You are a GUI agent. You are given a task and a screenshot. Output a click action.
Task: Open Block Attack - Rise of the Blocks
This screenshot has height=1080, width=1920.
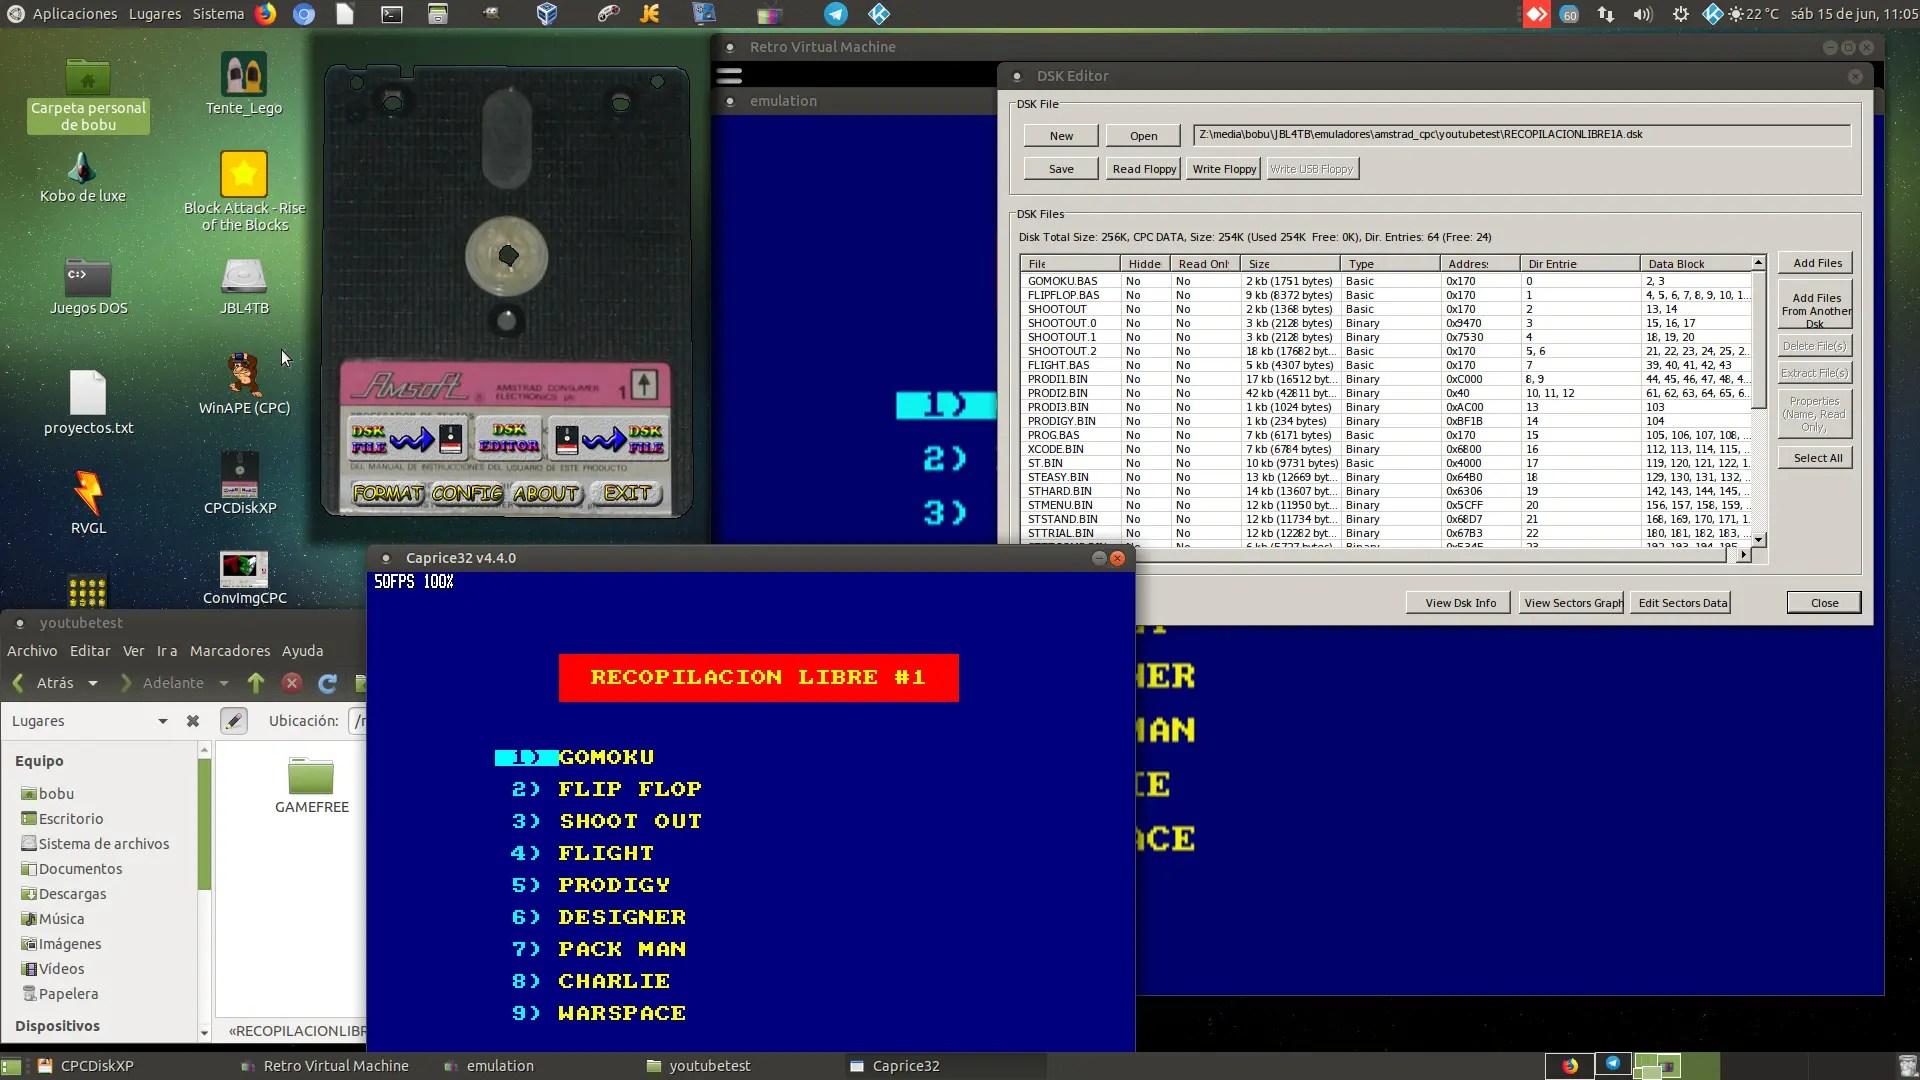coord(244,191)
